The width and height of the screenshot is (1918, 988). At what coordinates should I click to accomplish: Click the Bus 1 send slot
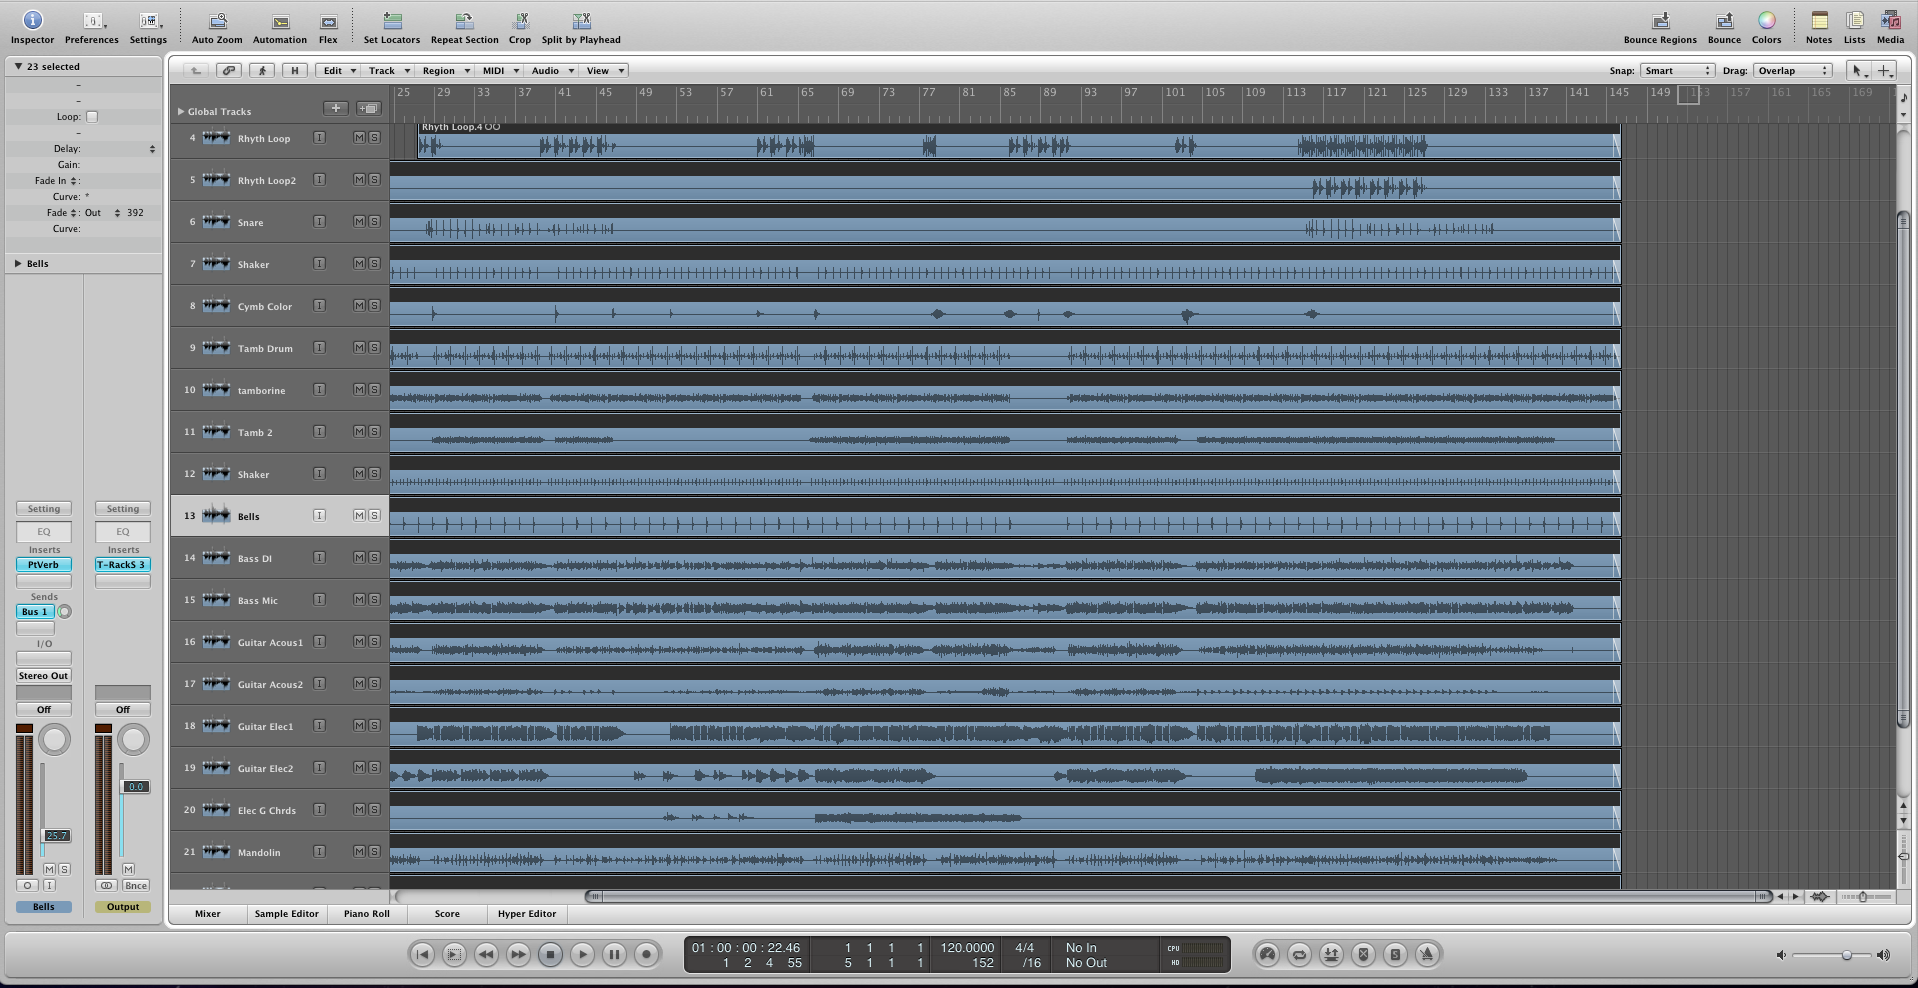coord(36,612)
